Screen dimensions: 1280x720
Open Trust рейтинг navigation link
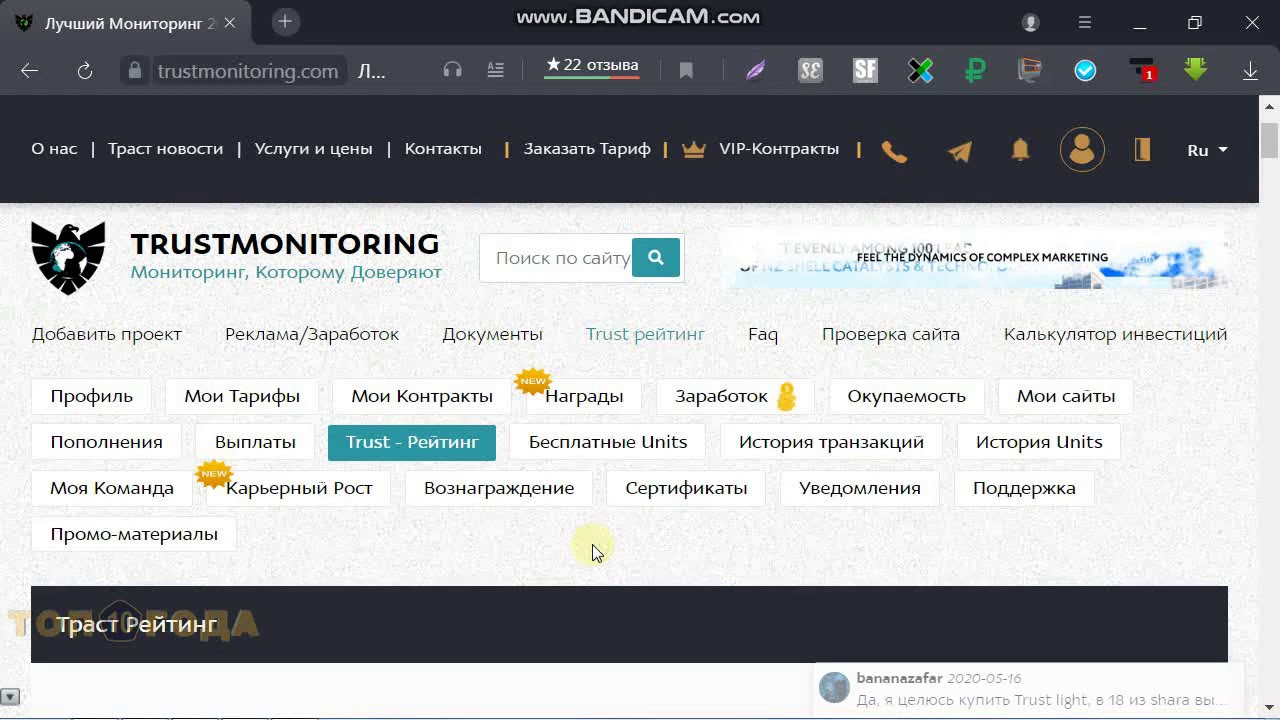pyautogui.click(x=645, y=334)
